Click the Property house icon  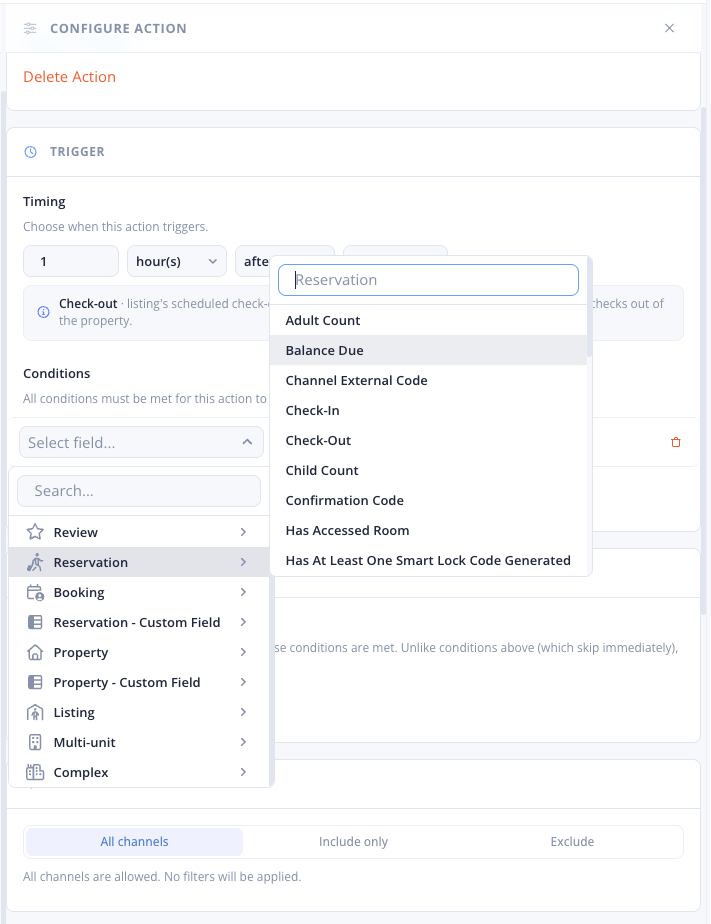[x=35, y=652]
